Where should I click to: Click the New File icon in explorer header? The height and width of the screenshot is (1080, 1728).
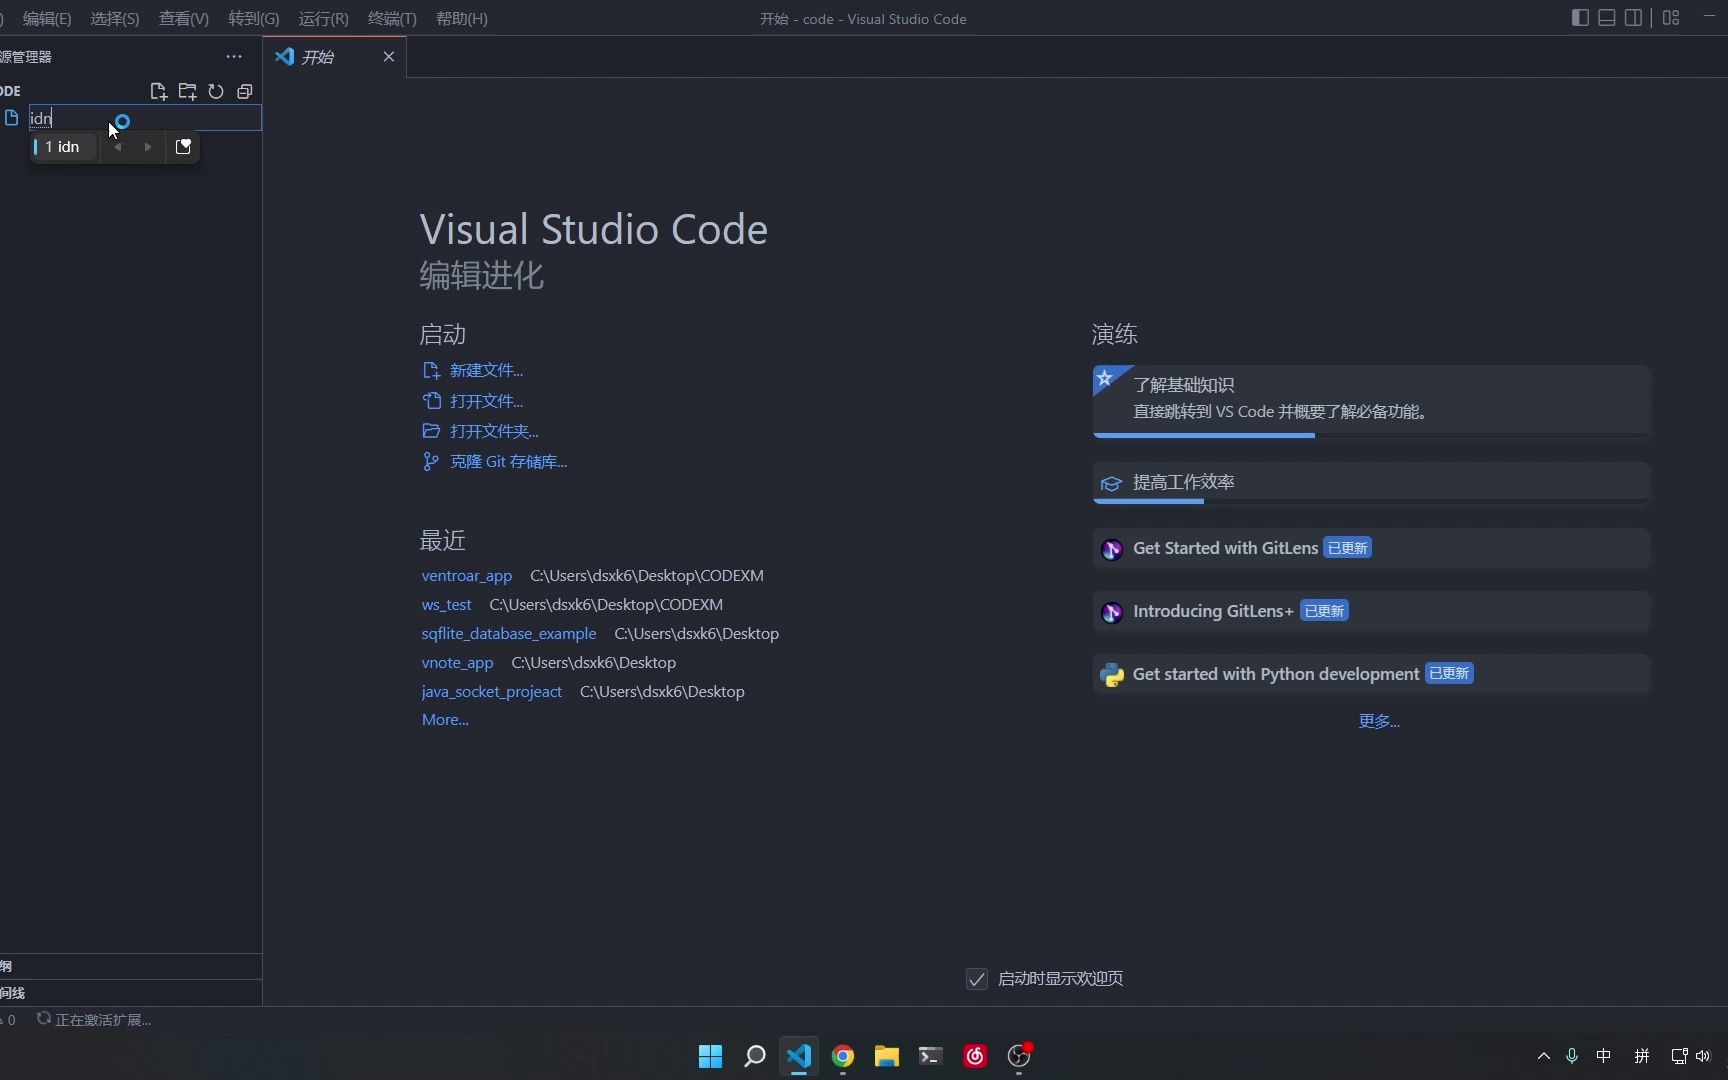(158, 91)
